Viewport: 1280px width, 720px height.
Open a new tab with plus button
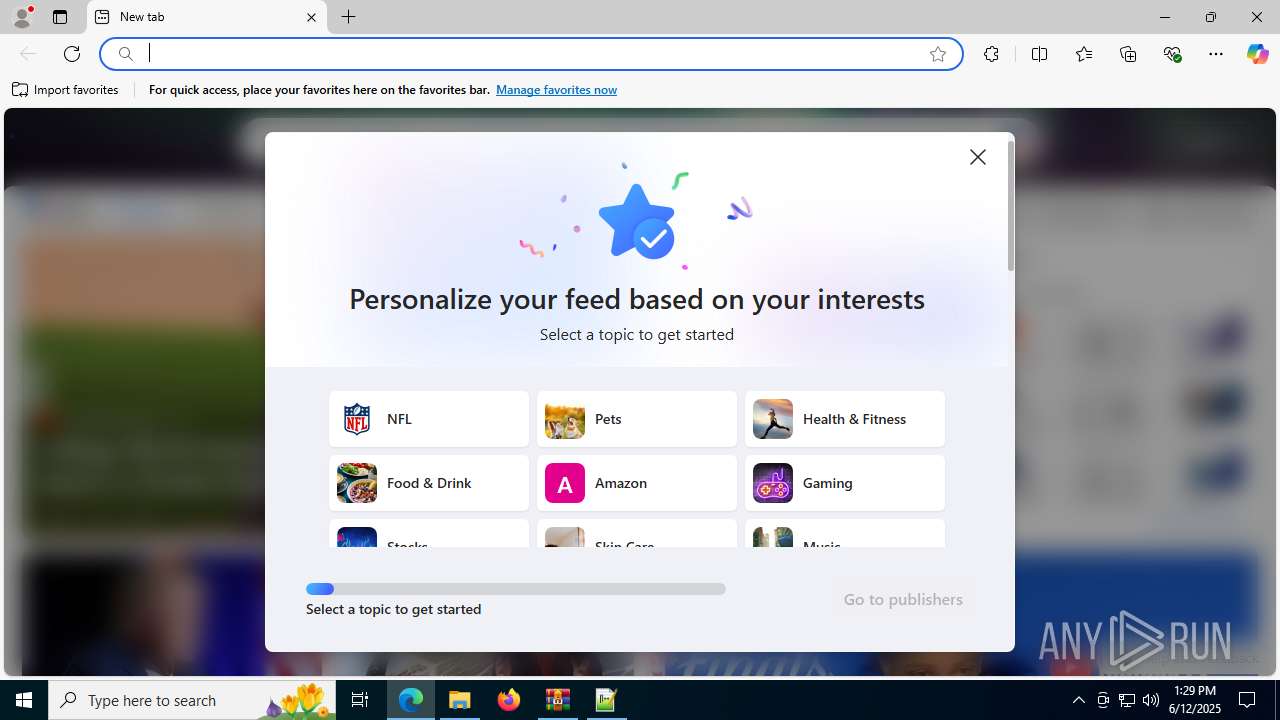pos(348,17)
